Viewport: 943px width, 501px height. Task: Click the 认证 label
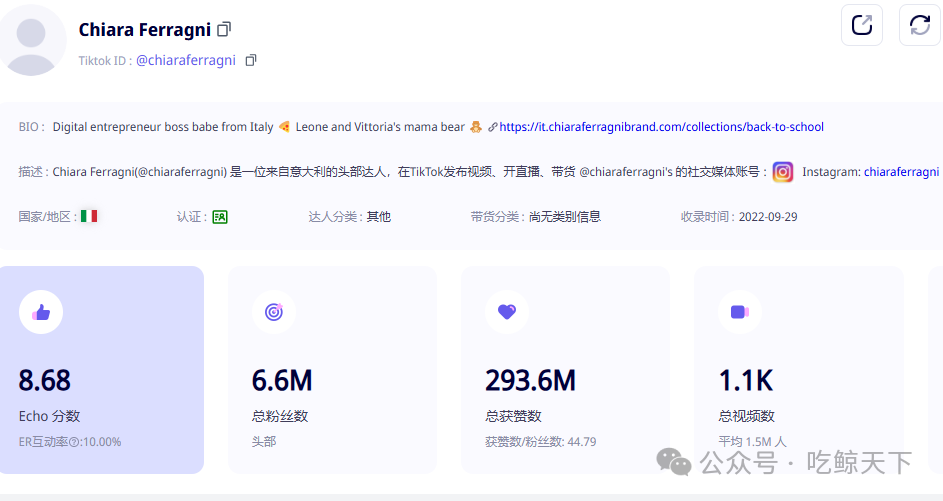192,217
